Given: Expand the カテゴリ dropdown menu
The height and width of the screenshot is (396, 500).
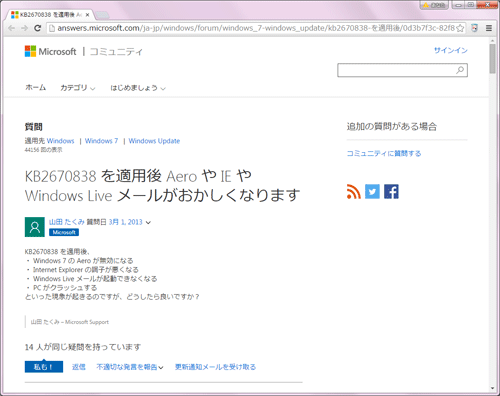Looking at the screenshot, I should [78, 88].
